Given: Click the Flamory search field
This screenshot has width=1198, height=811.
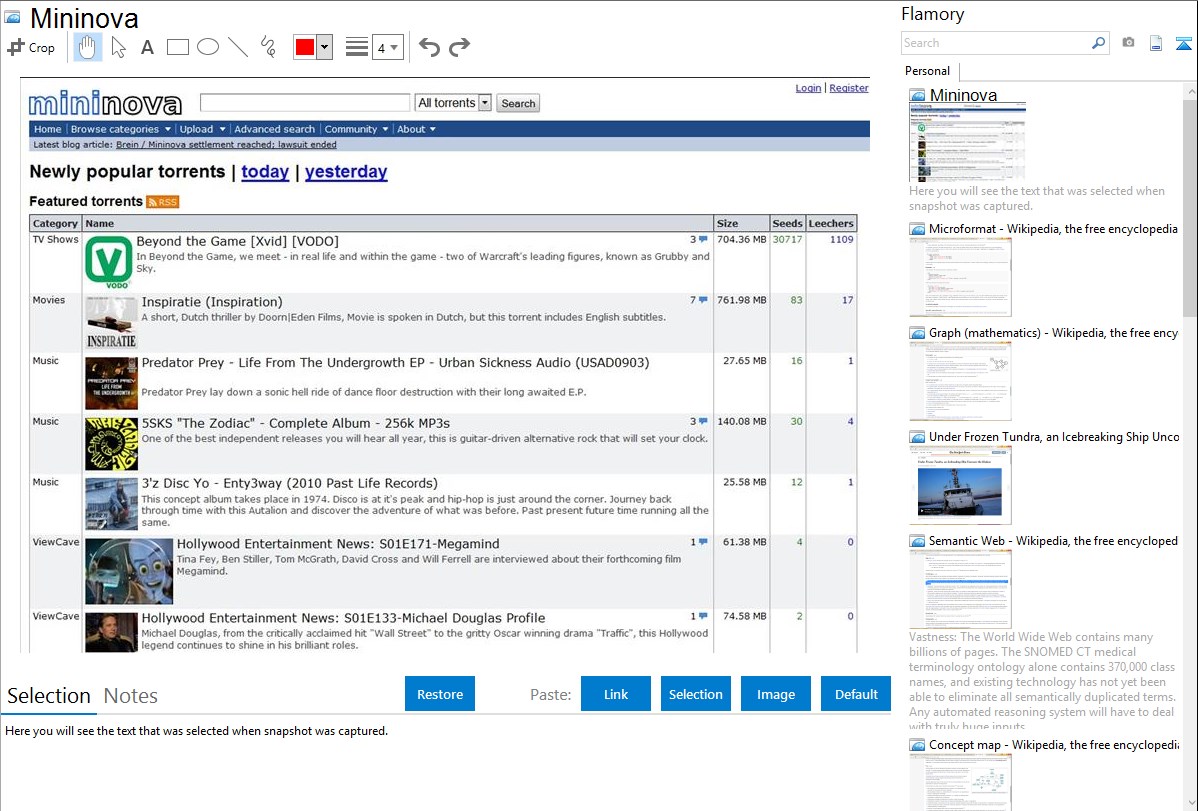Looking at the screenshot, I should pyautogui.click(x=995, y=43).
